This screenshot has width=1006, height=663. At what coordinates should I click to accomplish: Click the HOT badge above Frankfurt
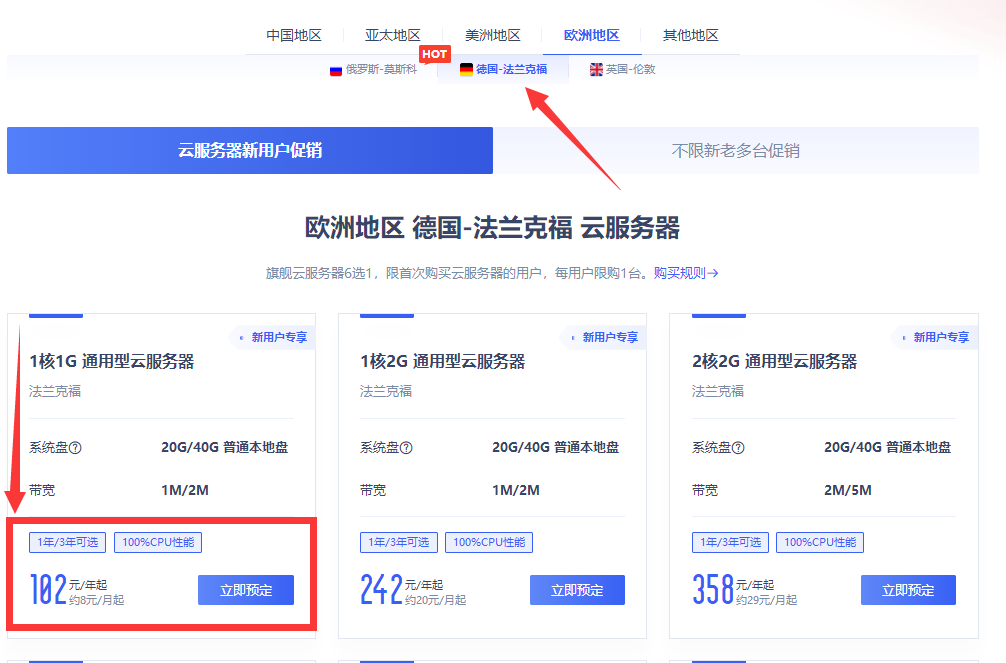click(x=434, y=54)
